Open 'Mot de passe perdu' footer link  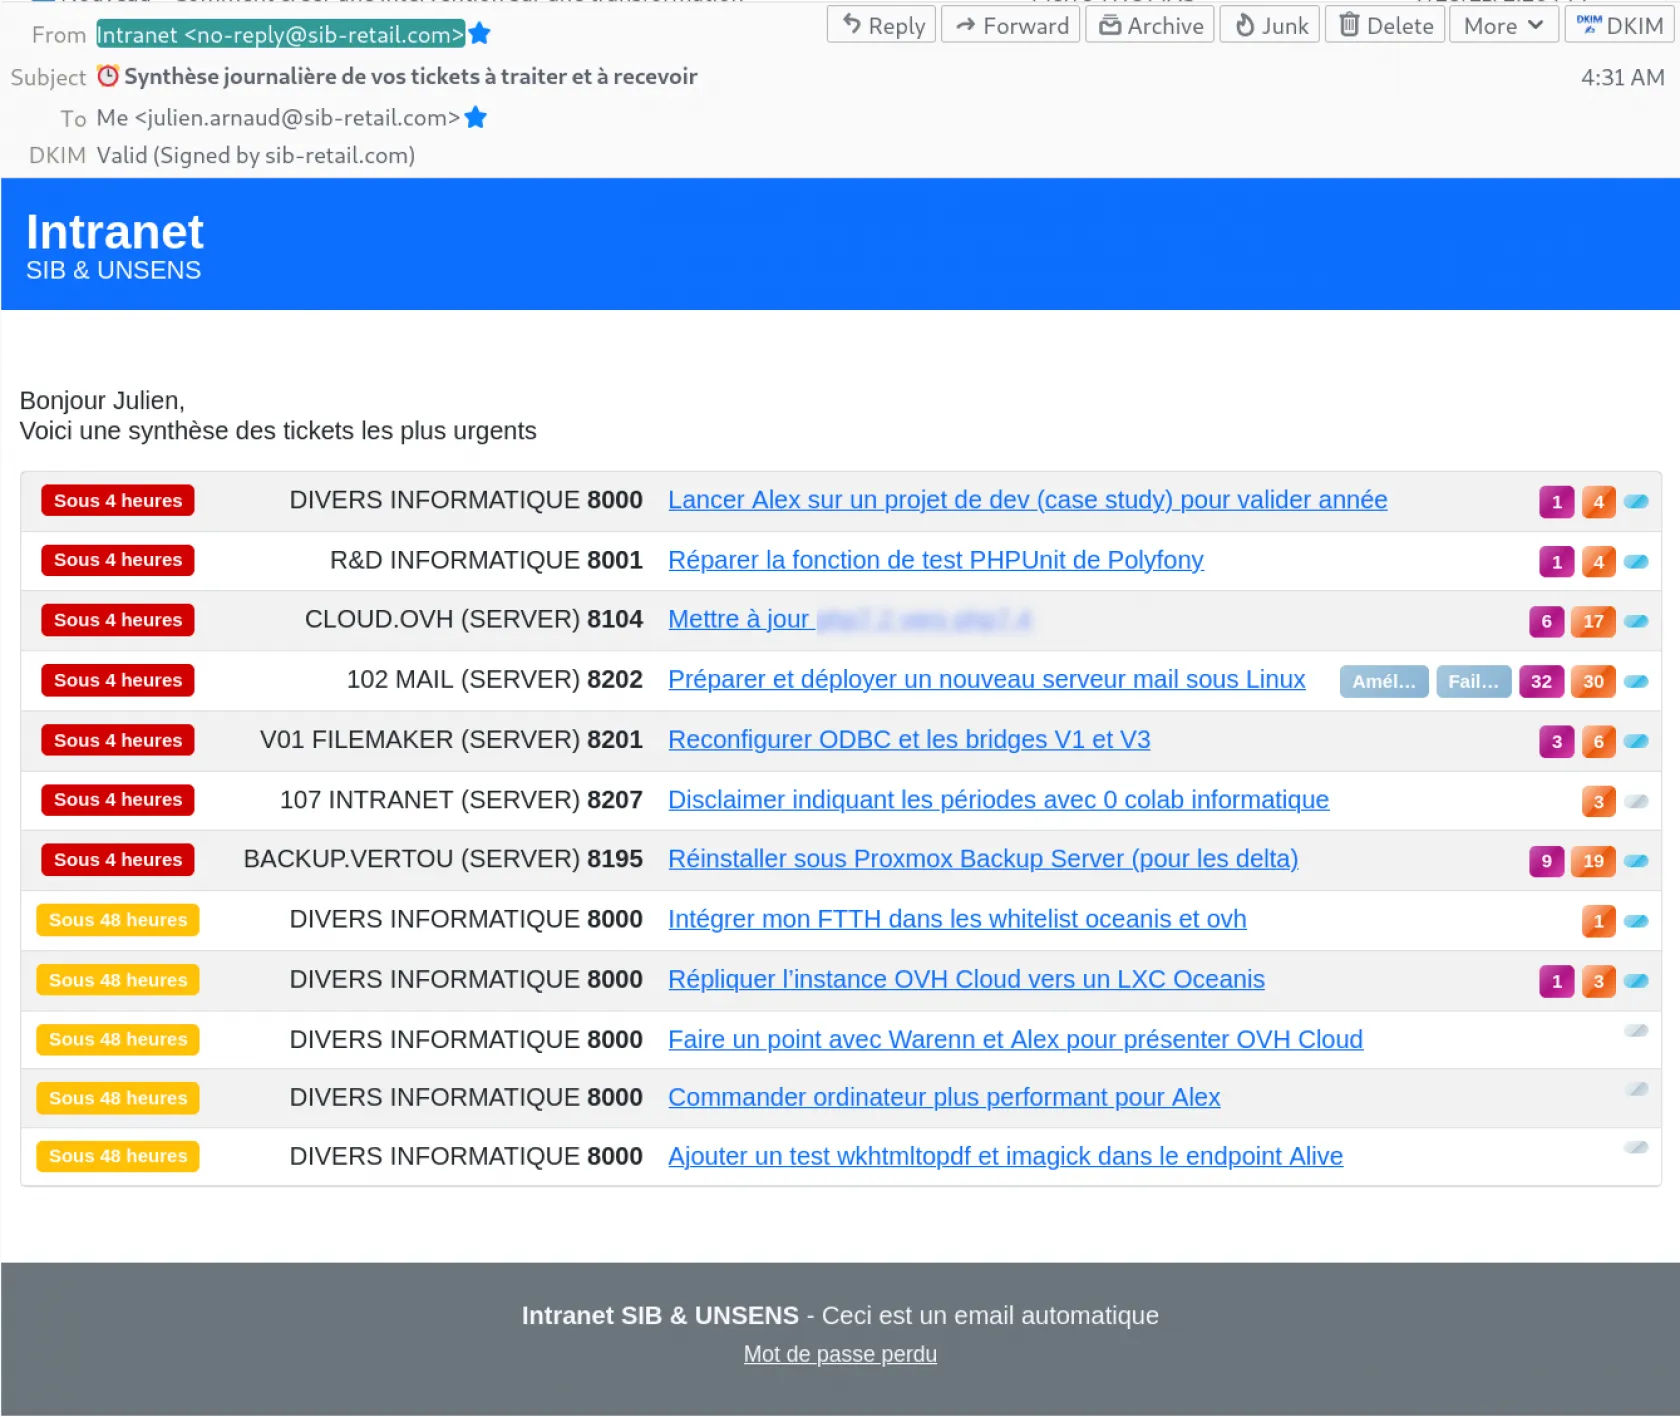tap(840, 1354)
